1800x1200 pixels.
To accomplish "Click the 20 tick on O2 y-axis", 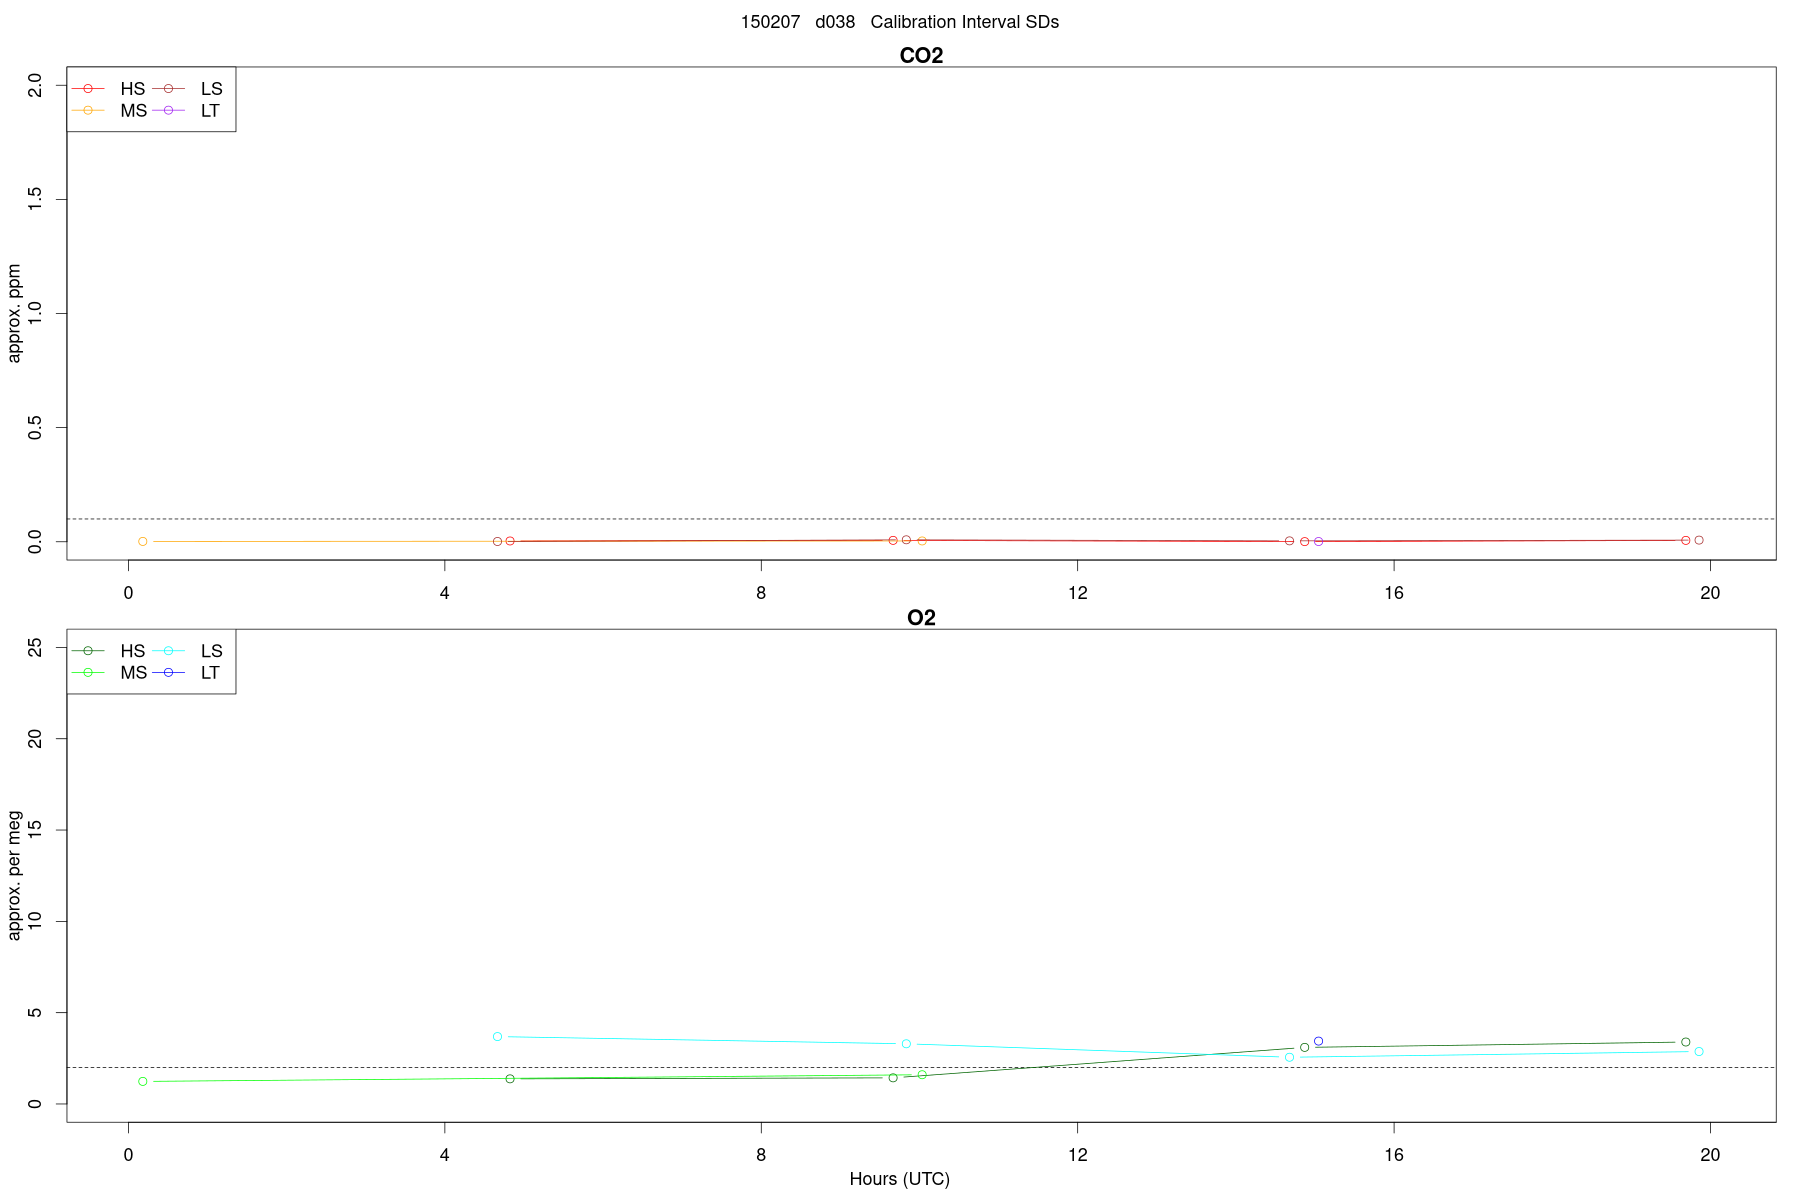I will [36, 738].
